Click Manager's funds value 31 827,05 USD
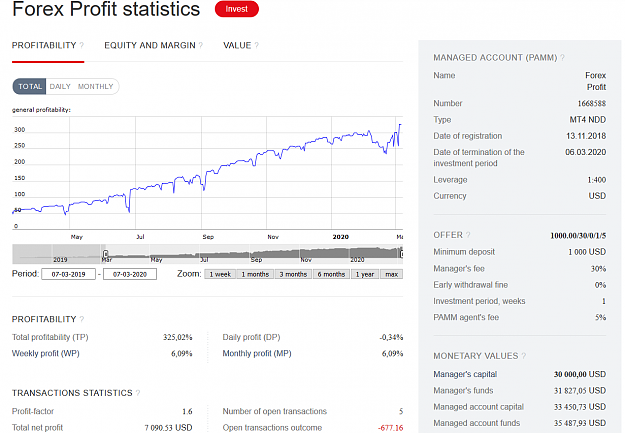 580,391
